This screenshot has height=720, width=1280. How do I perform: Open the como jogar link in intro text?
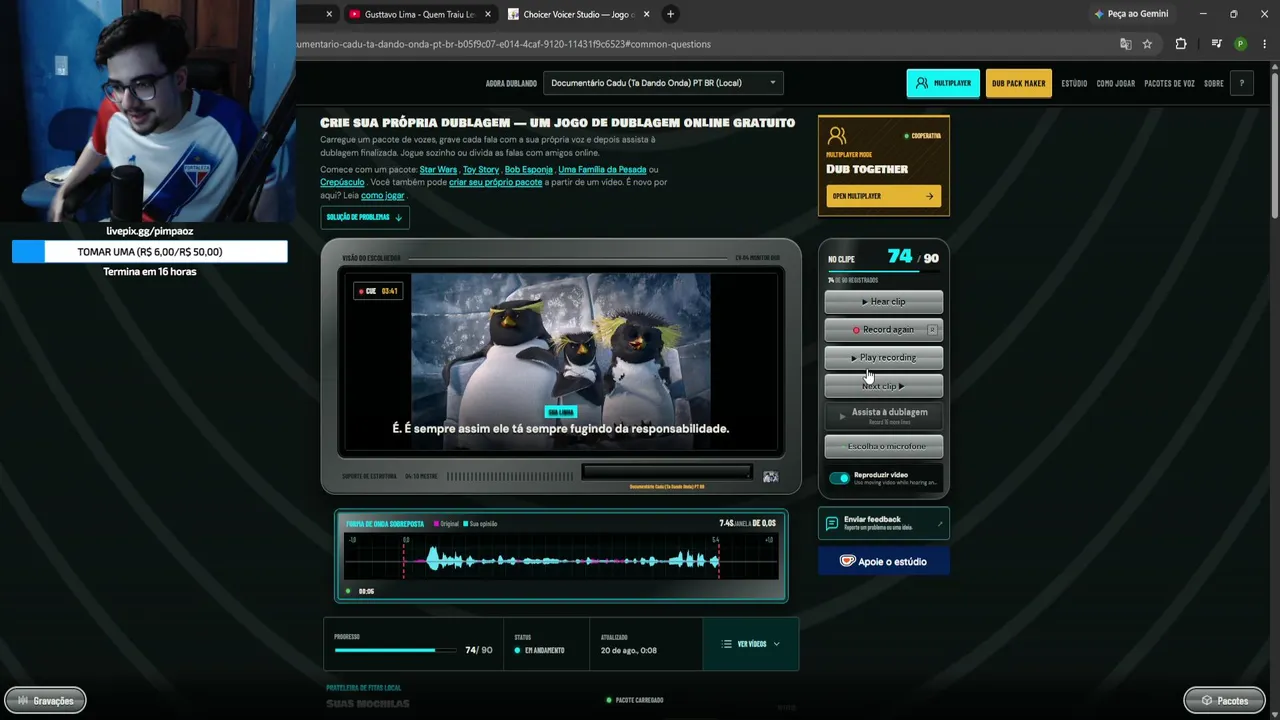coord(383,195)
